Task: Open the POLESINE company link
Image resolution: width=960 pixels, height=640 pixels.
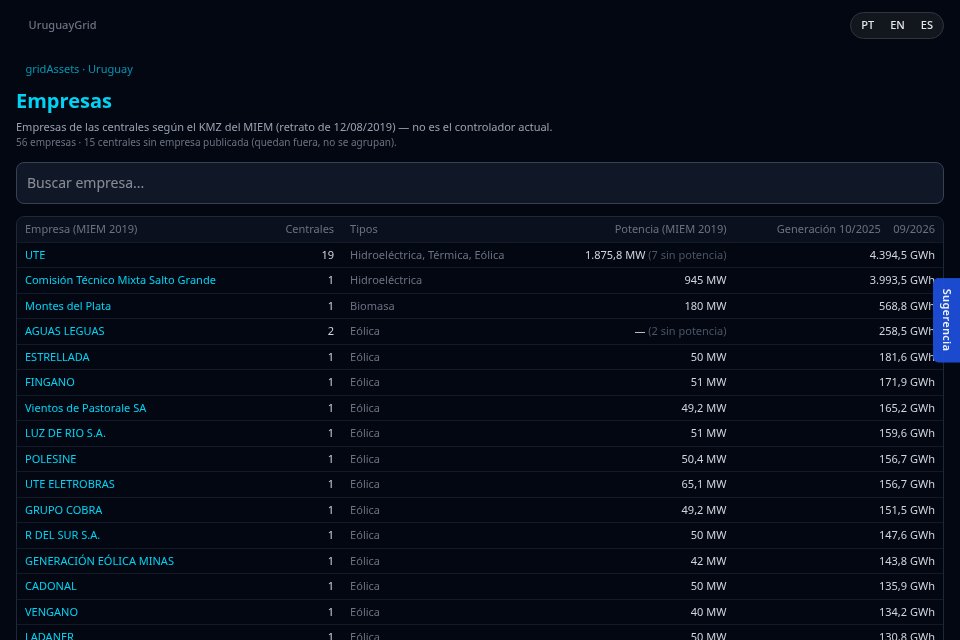Action: [51, 459]
